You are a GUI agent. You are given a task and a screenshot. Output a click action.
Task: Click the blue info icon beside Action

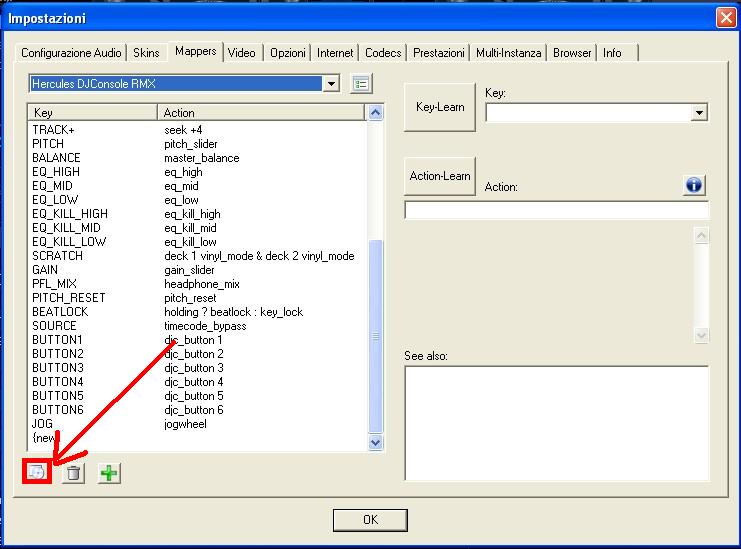(694, 185)
